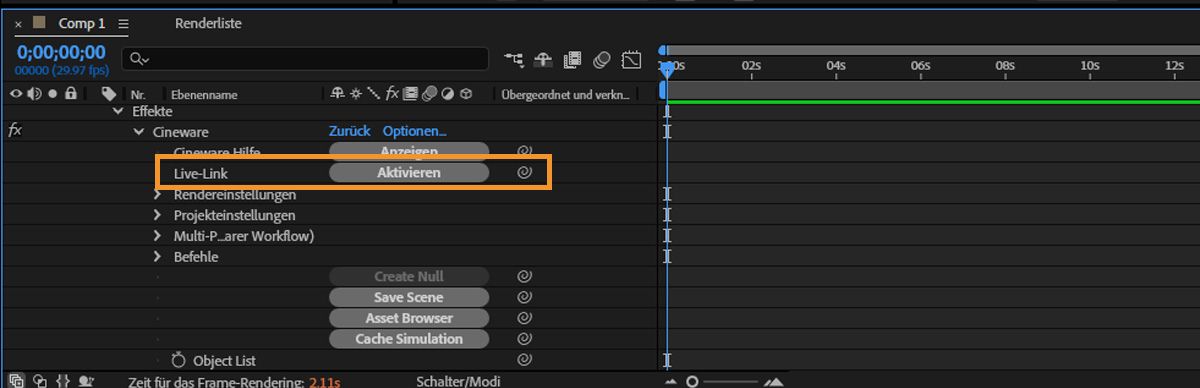Click the motion blur column header icon

(x=430, y=94)
